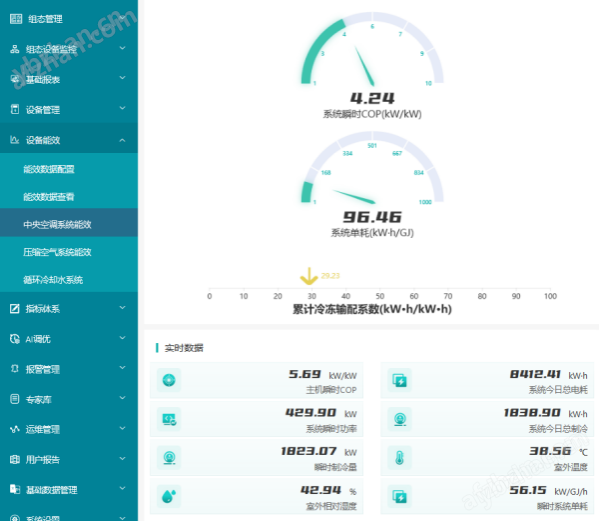Expand the 指标体系 chevron

pyautogui.click(x=122, y=307)
